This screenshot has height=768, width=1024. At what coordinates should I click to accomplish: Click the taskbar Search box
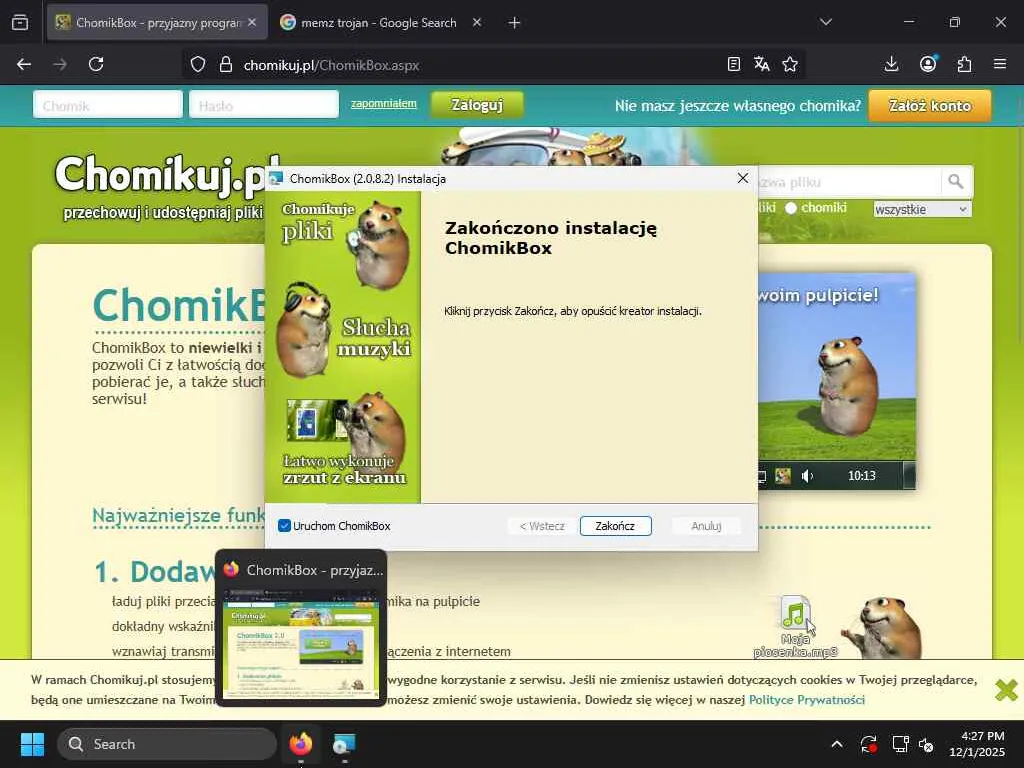pyautogui.click(x=167, y=744)
